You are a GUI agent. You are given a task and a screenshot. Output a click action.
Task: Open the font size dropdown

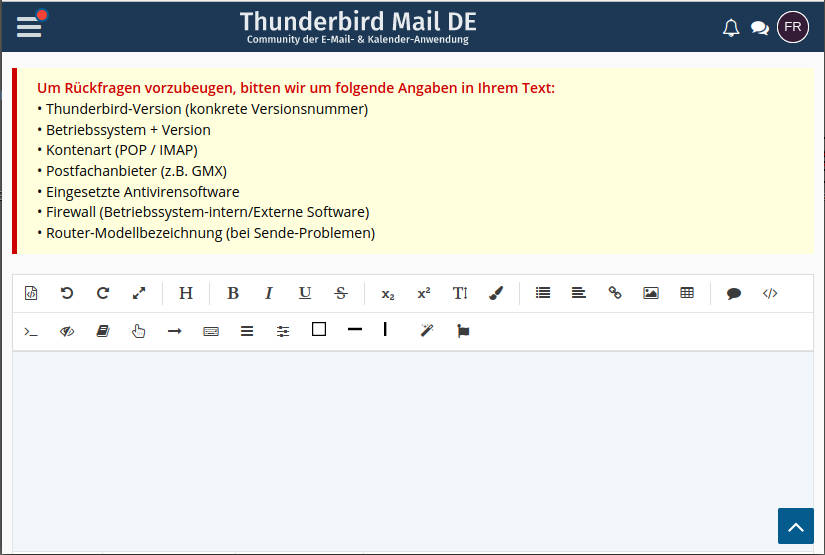[x=460, y=293]
